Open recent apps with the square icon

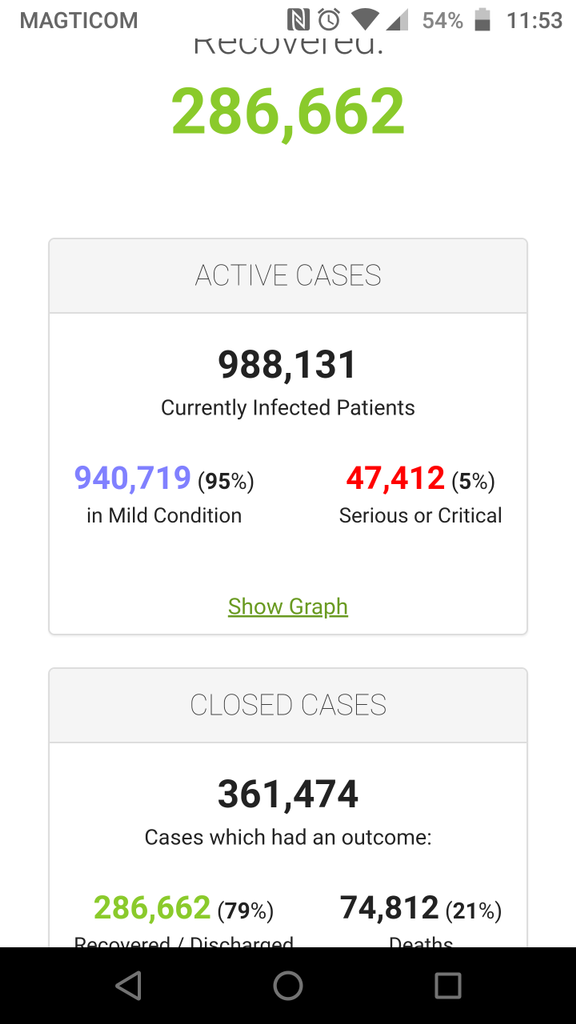coord(448,985)
